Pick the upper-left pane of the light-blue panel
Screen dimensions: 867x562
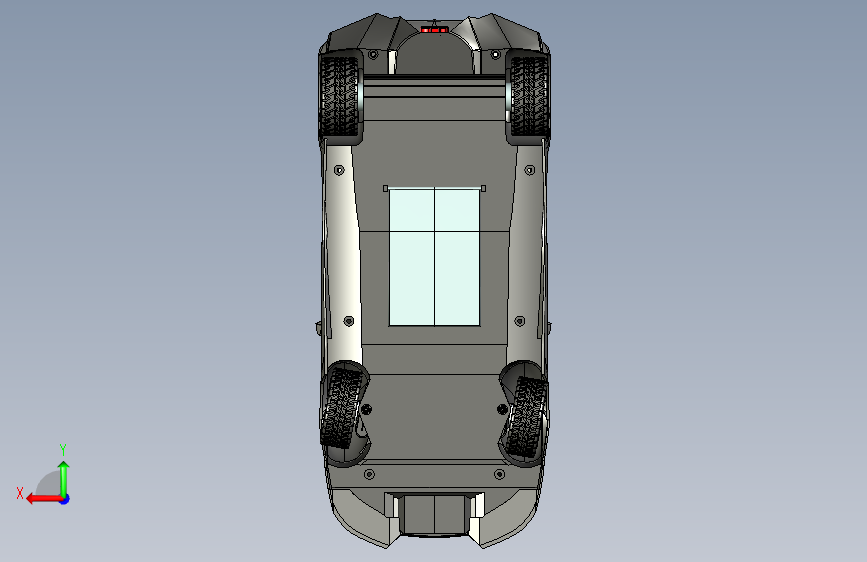pos(412,210)
